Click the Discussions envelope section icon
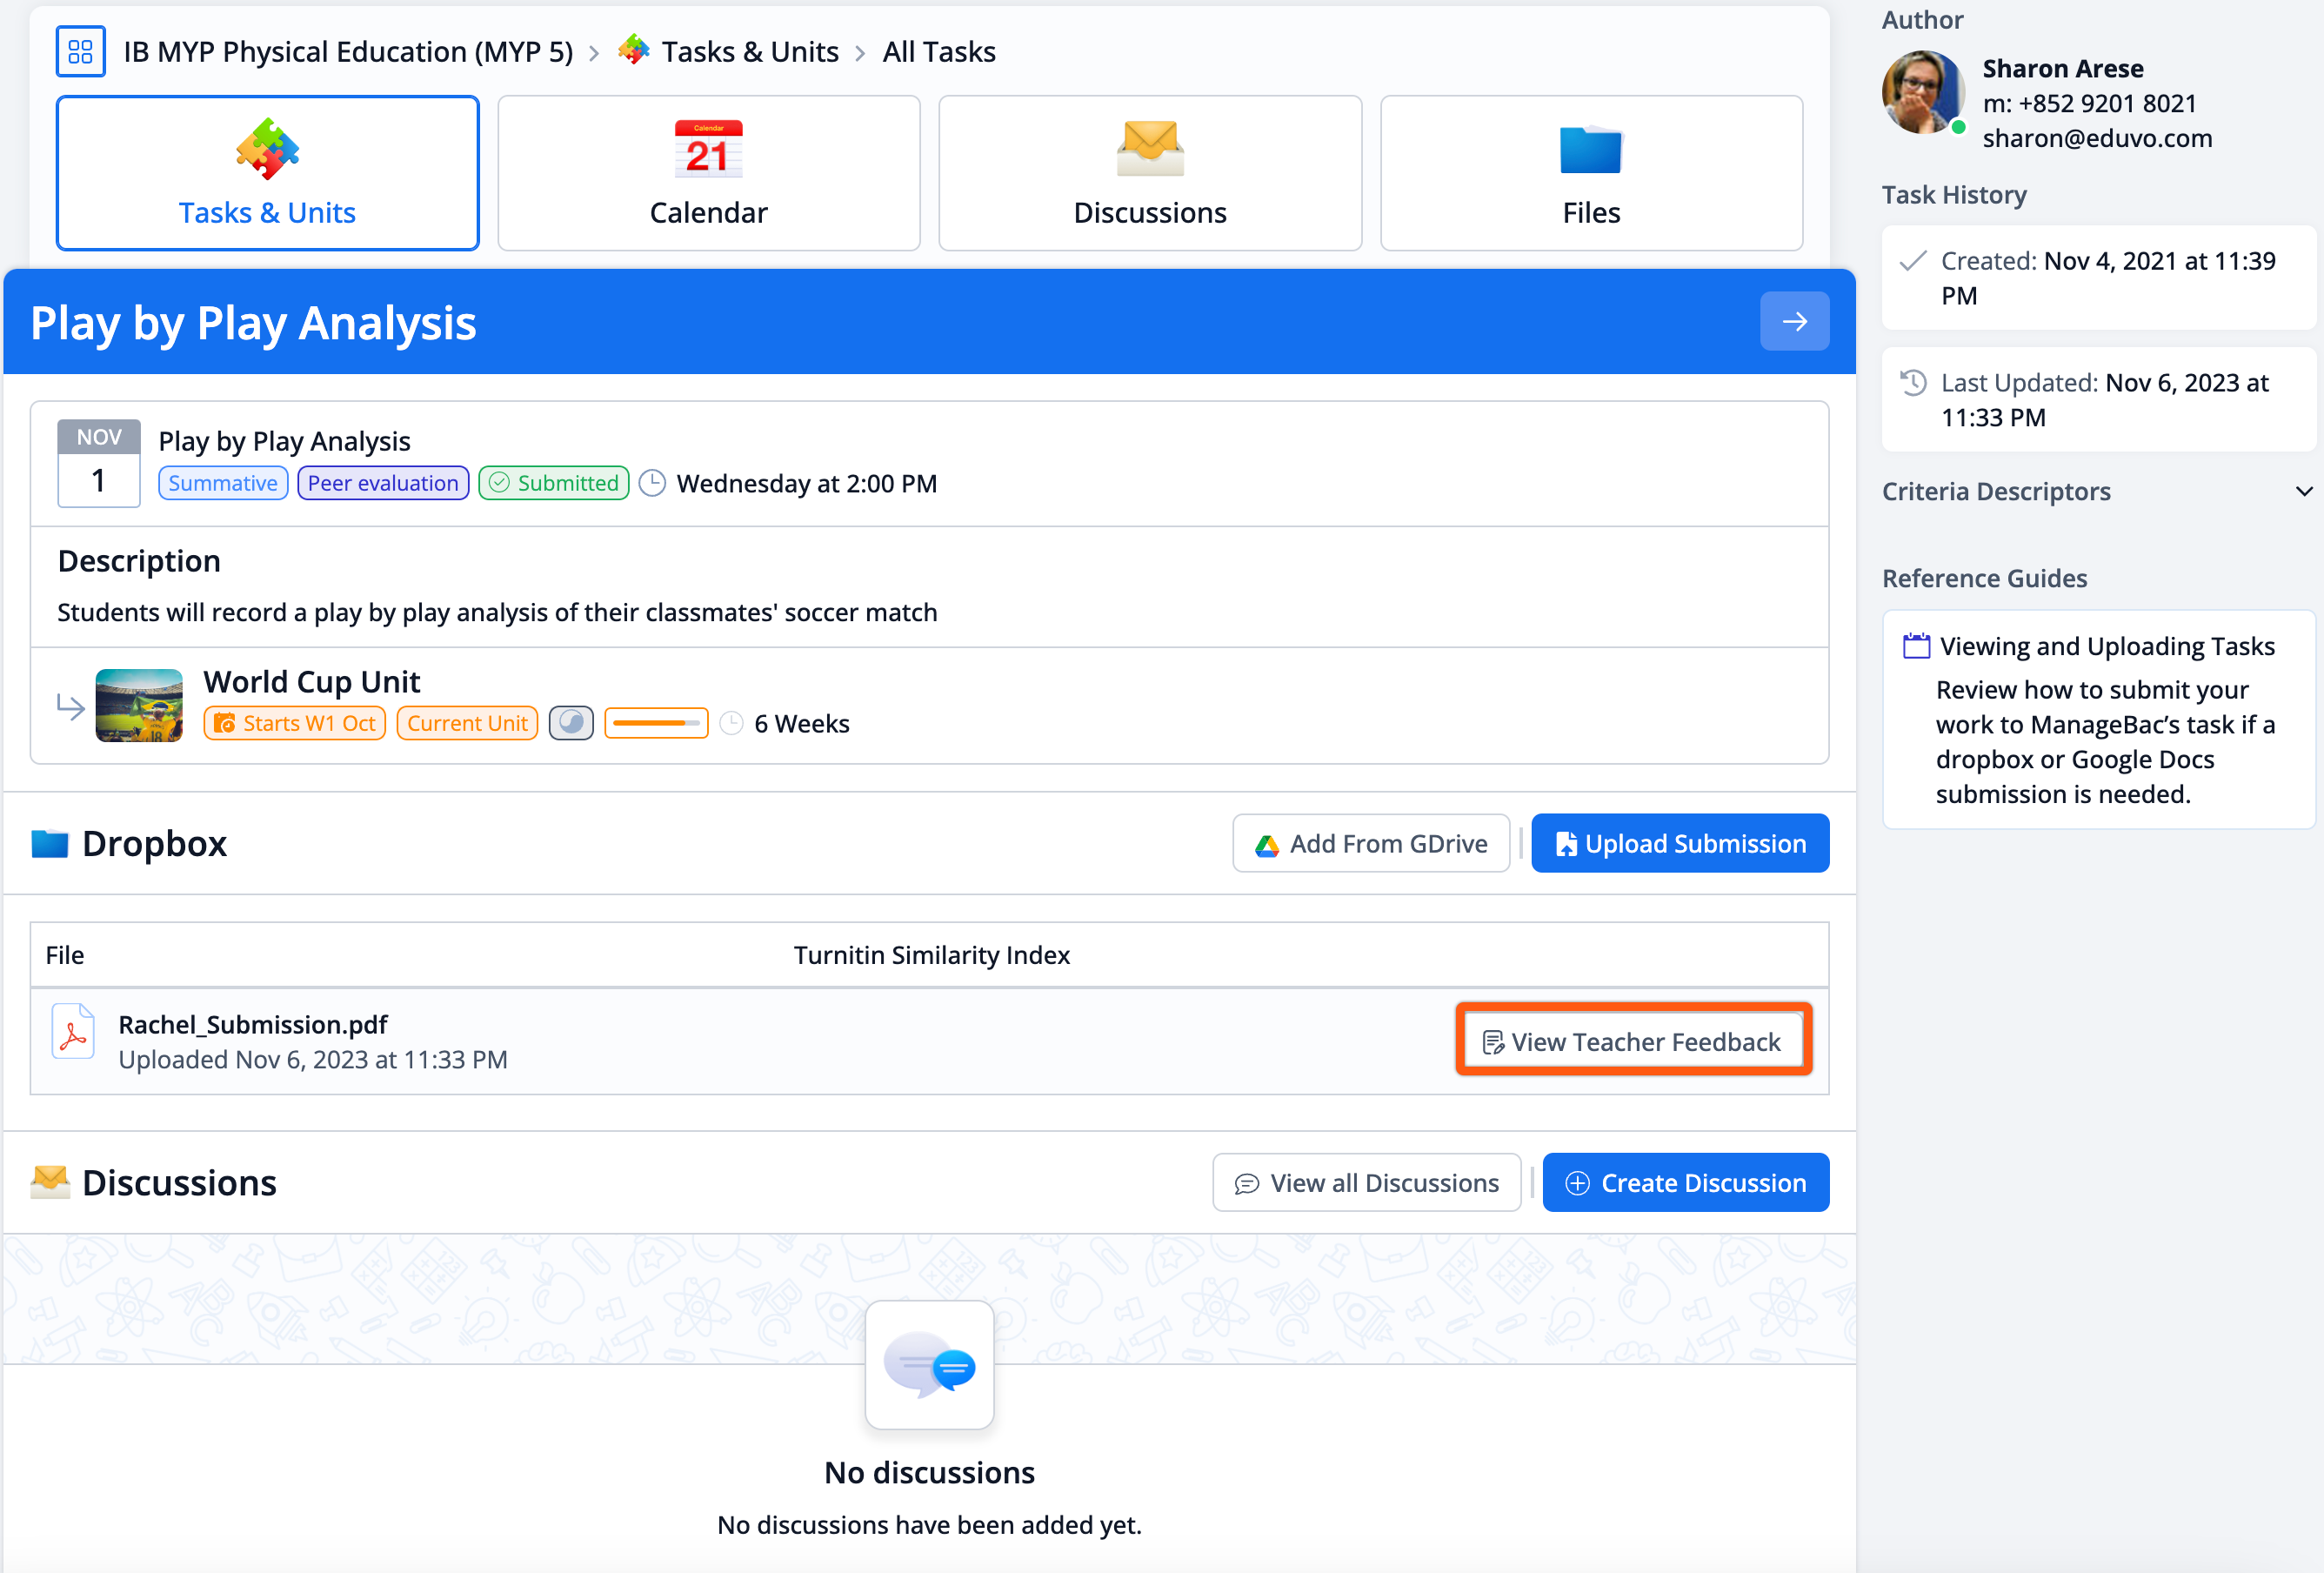The width and height of the screenshot is (2324, 1573). [x=50, y=1182]
